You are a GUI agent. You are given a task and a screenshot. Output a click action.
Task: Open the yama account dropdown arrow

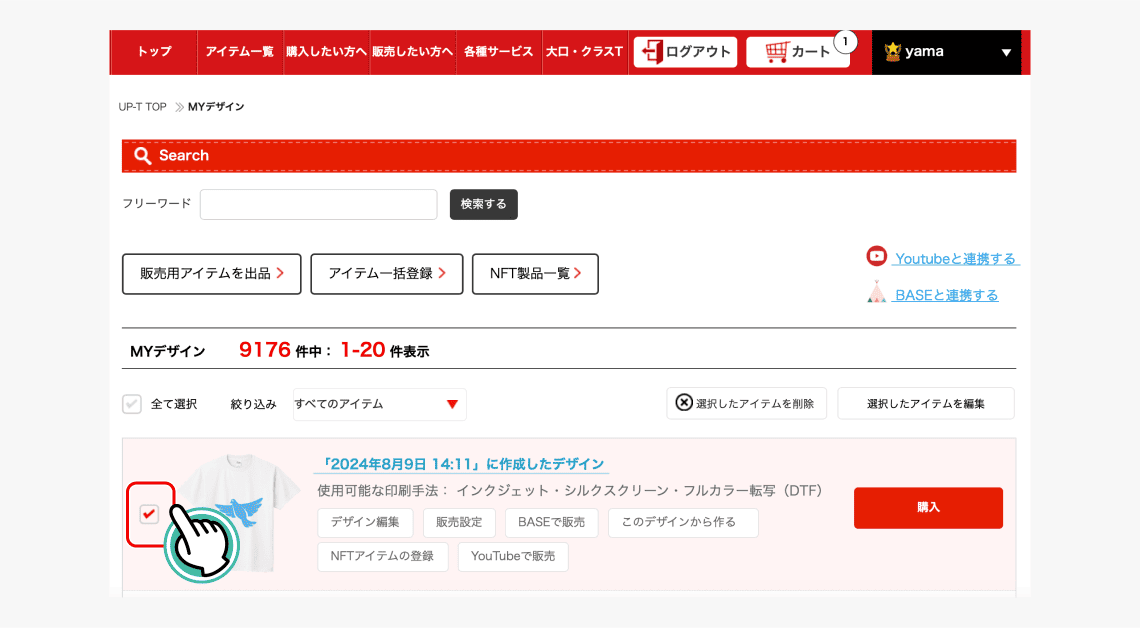click(x=1006, y=53)
